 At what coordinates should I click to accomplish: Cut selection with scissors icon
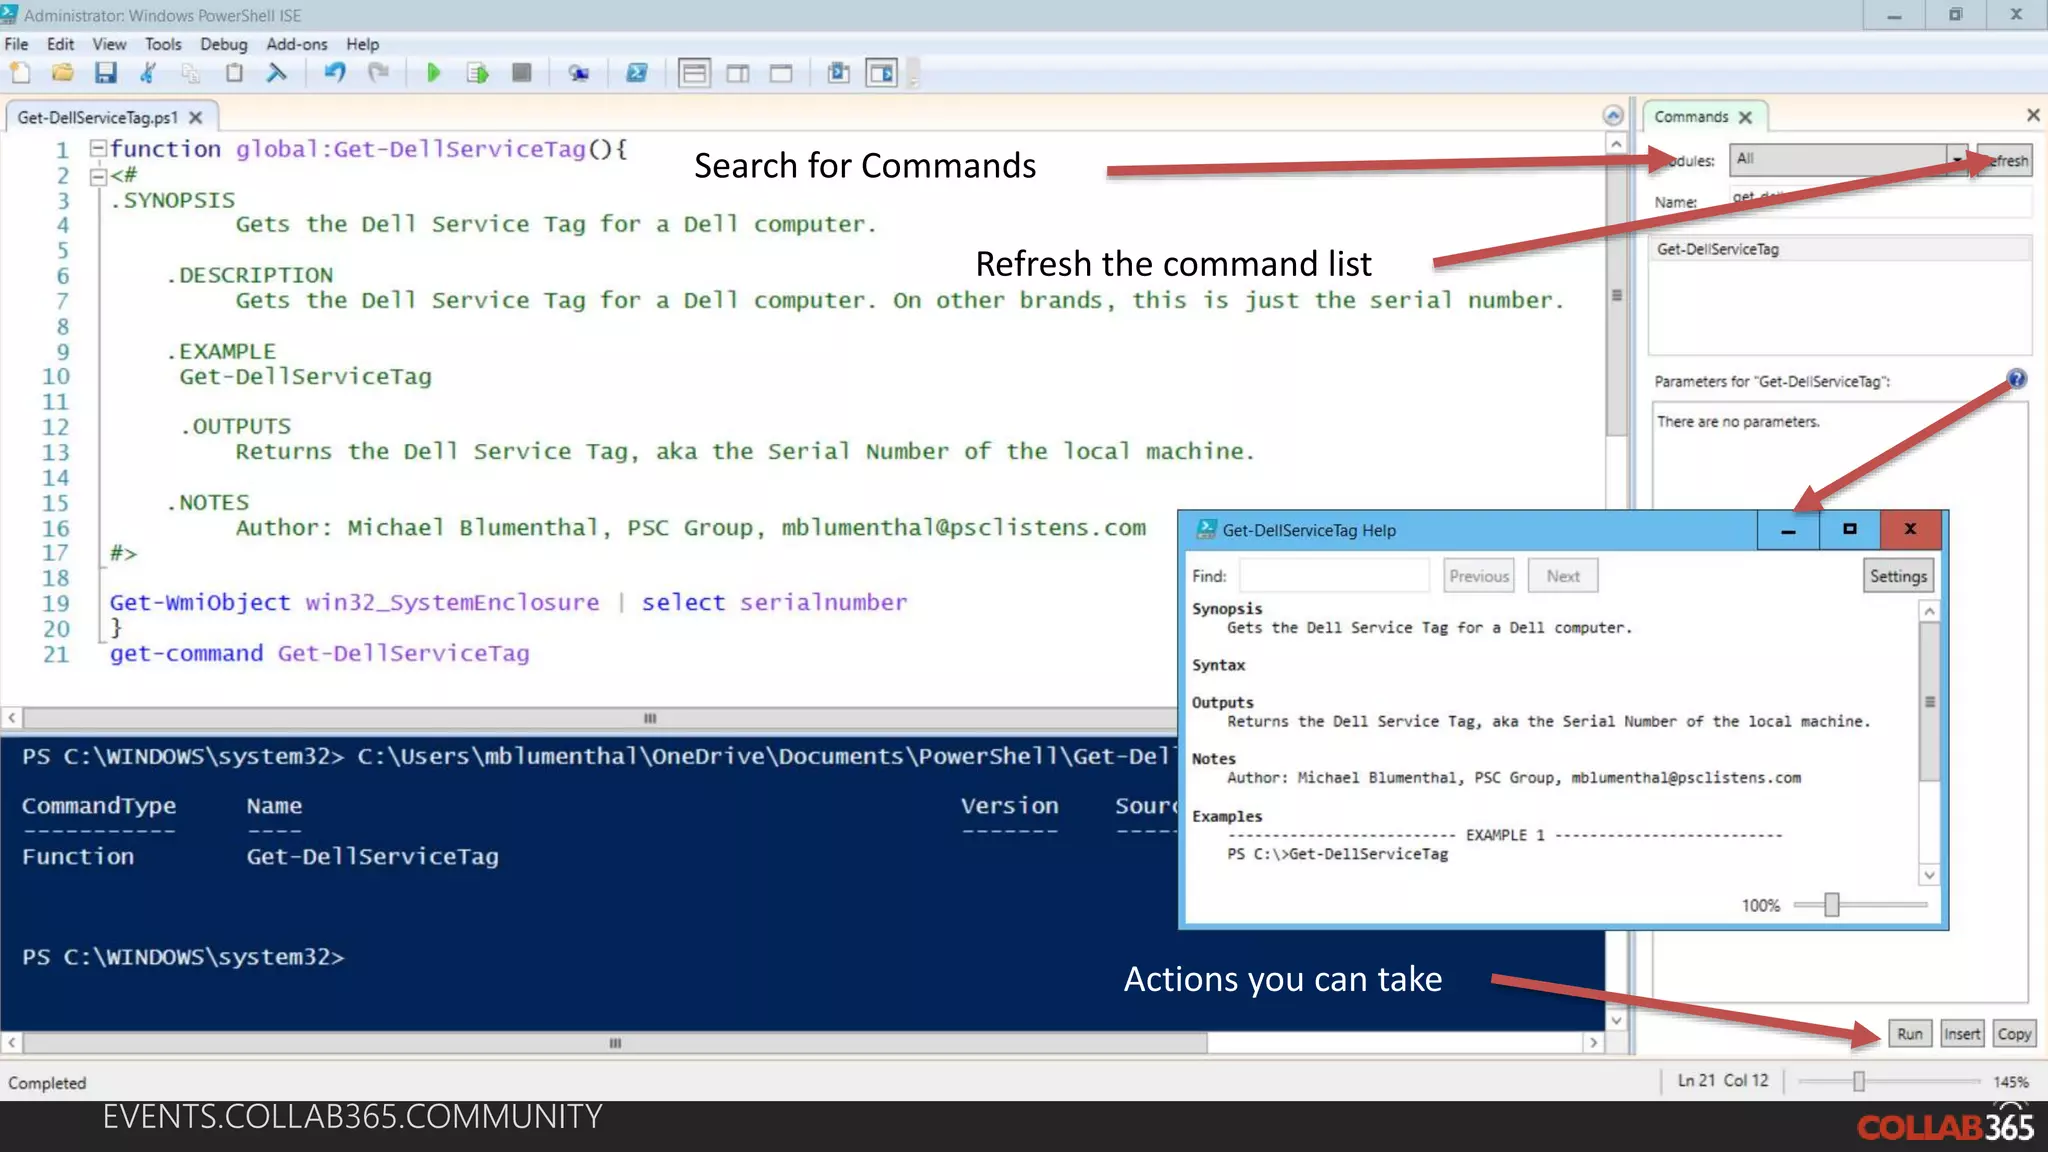click(x=148, y=73)
